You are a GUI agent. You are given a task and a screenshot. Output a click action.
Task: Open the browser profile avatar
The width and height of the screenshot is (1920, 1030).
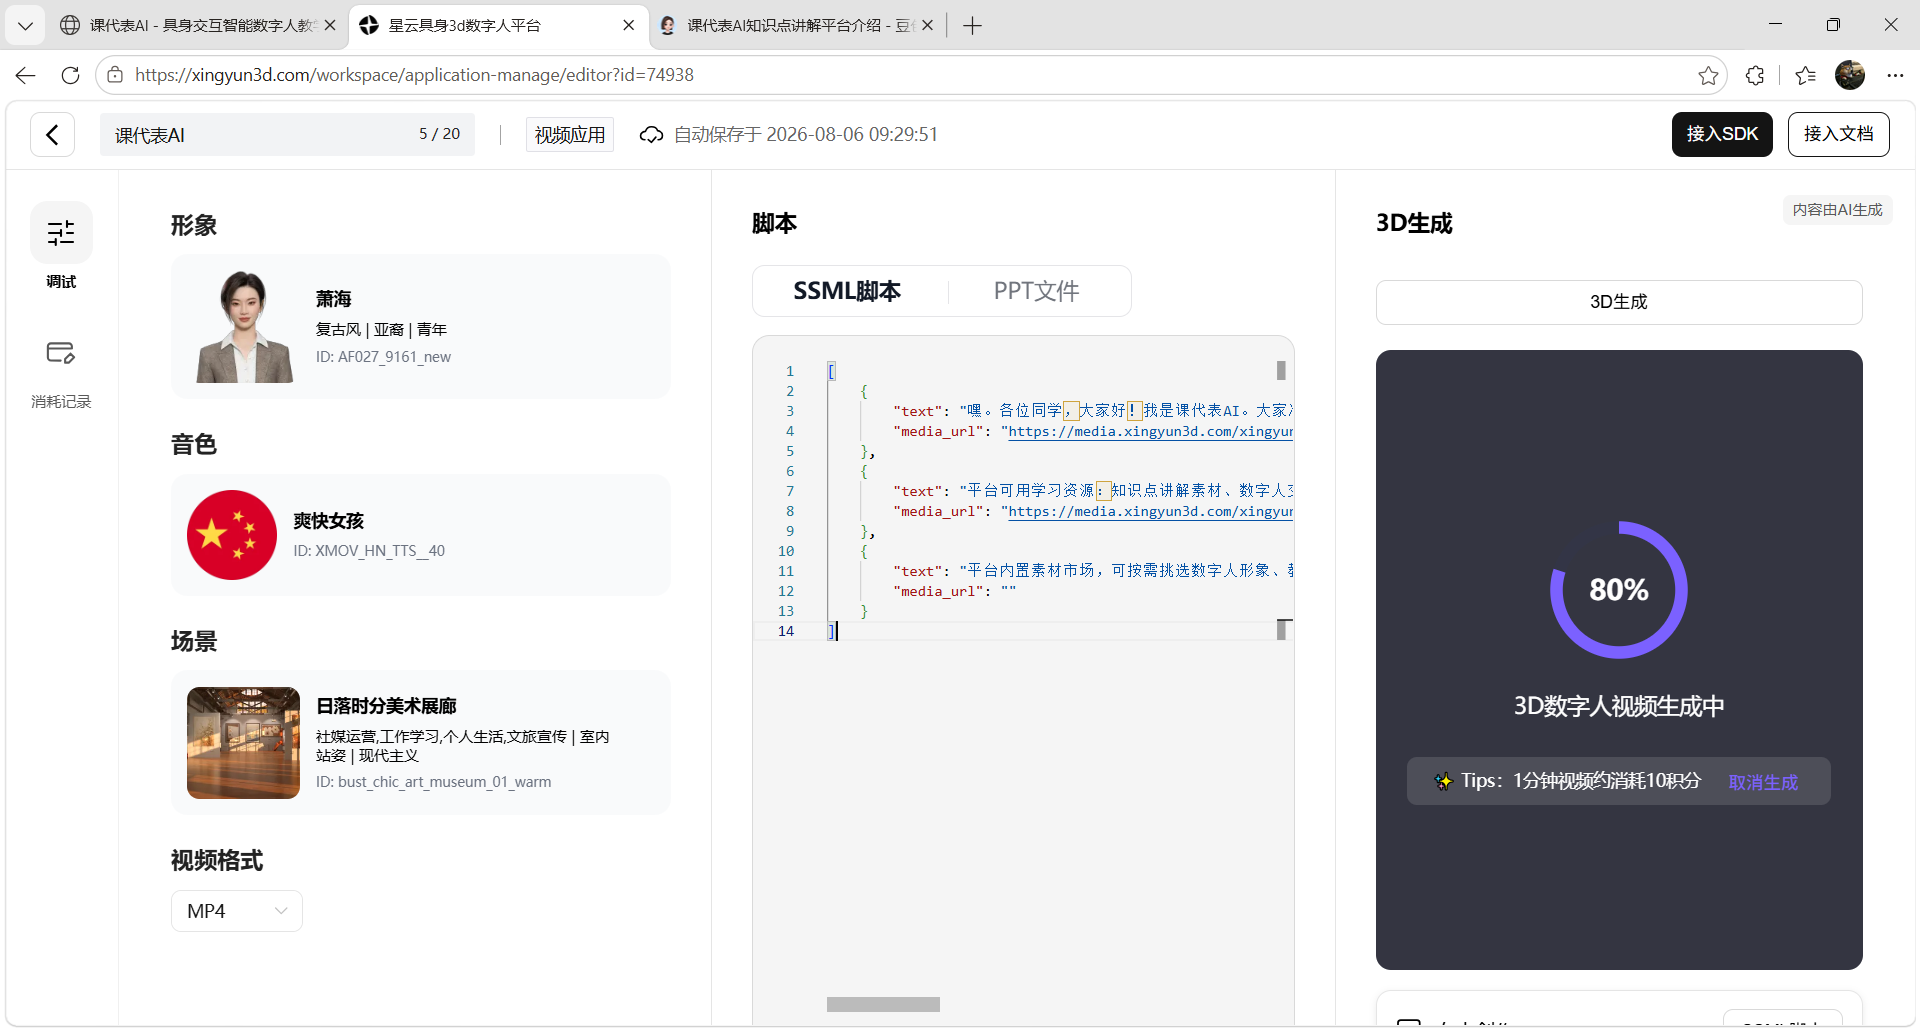(x=1850, y=75)
